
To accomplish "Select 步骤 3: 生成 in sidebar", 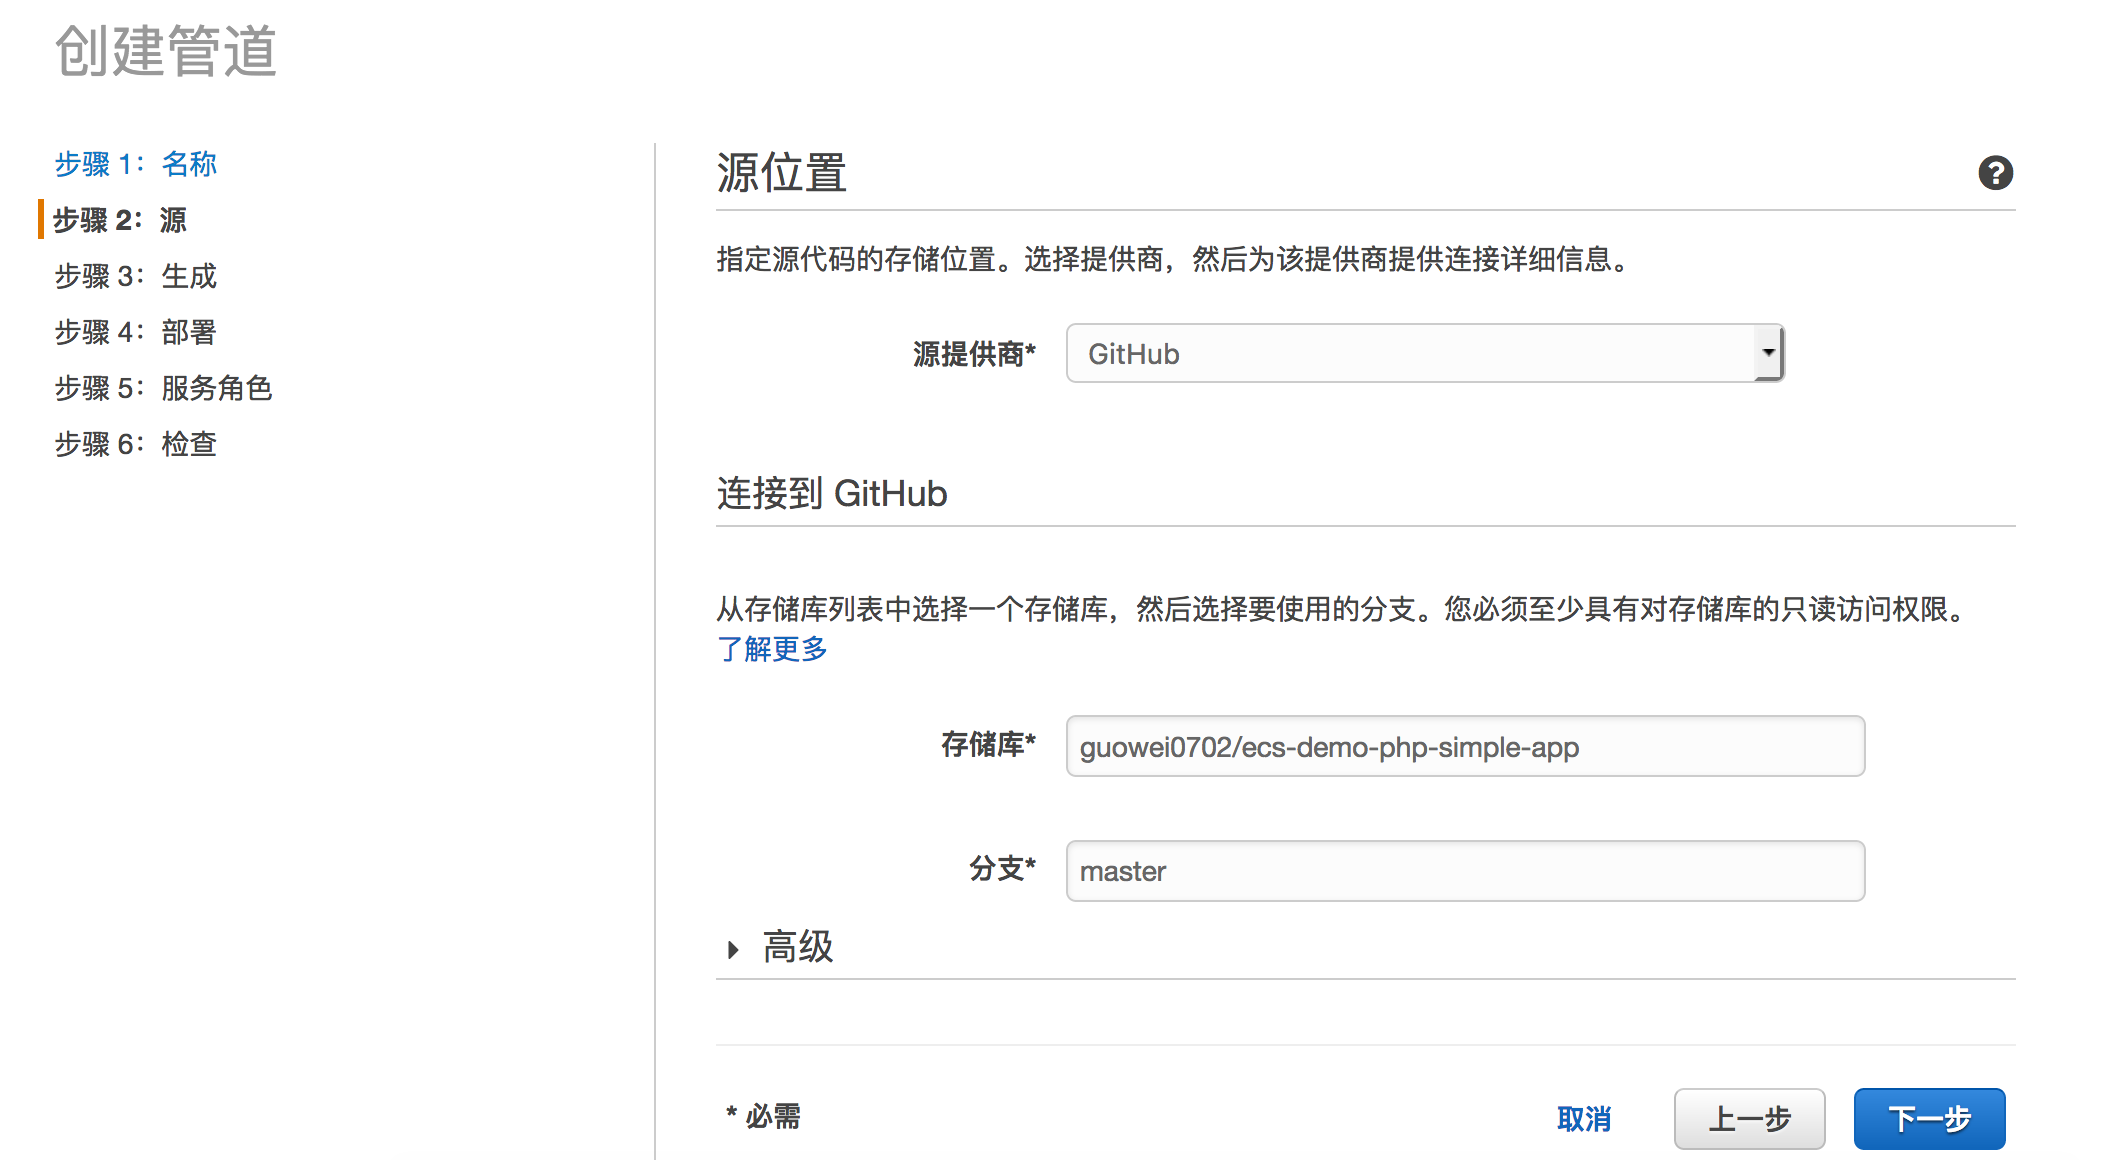I will tap(135, 276).
